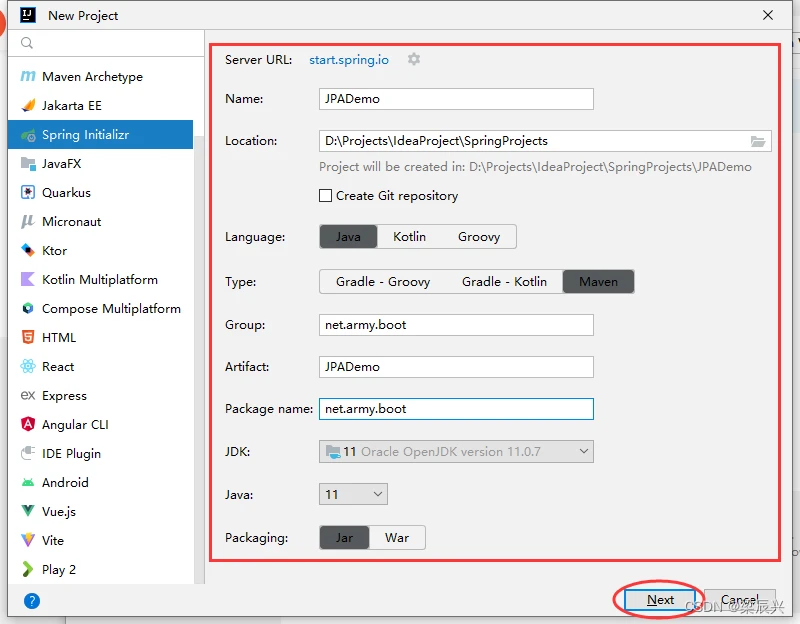This screenshot has width=800, height=624.
Task: Select Vue.js project type
Action: [x=101, y=511]
